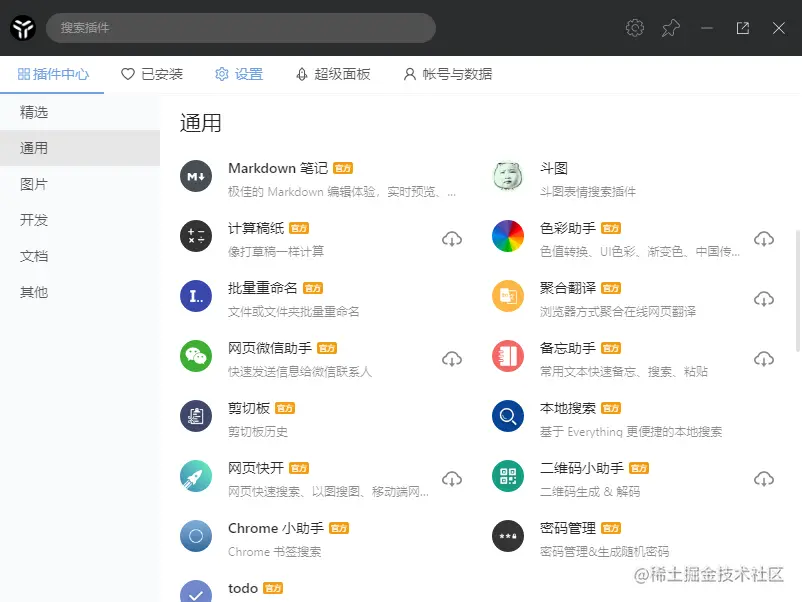Switch to 插件中心 tab
The height and width of the screenshot is (602, 802).
[53, 75]
